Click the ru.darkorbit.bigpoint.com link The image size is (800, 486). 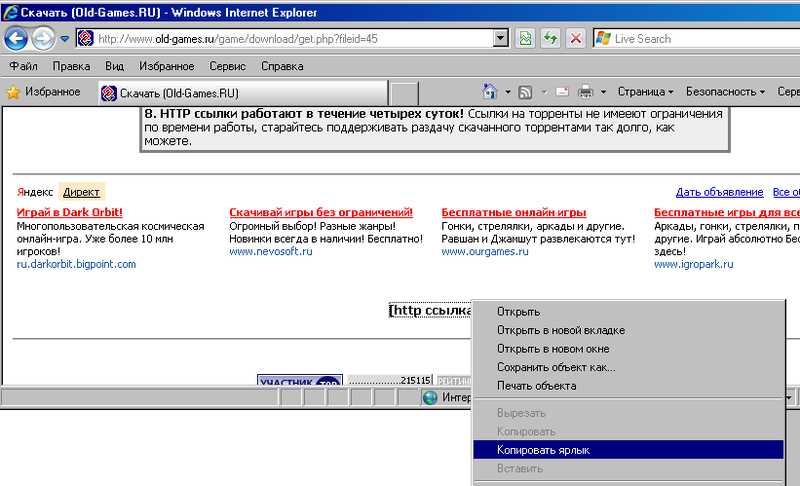(76, 264)
